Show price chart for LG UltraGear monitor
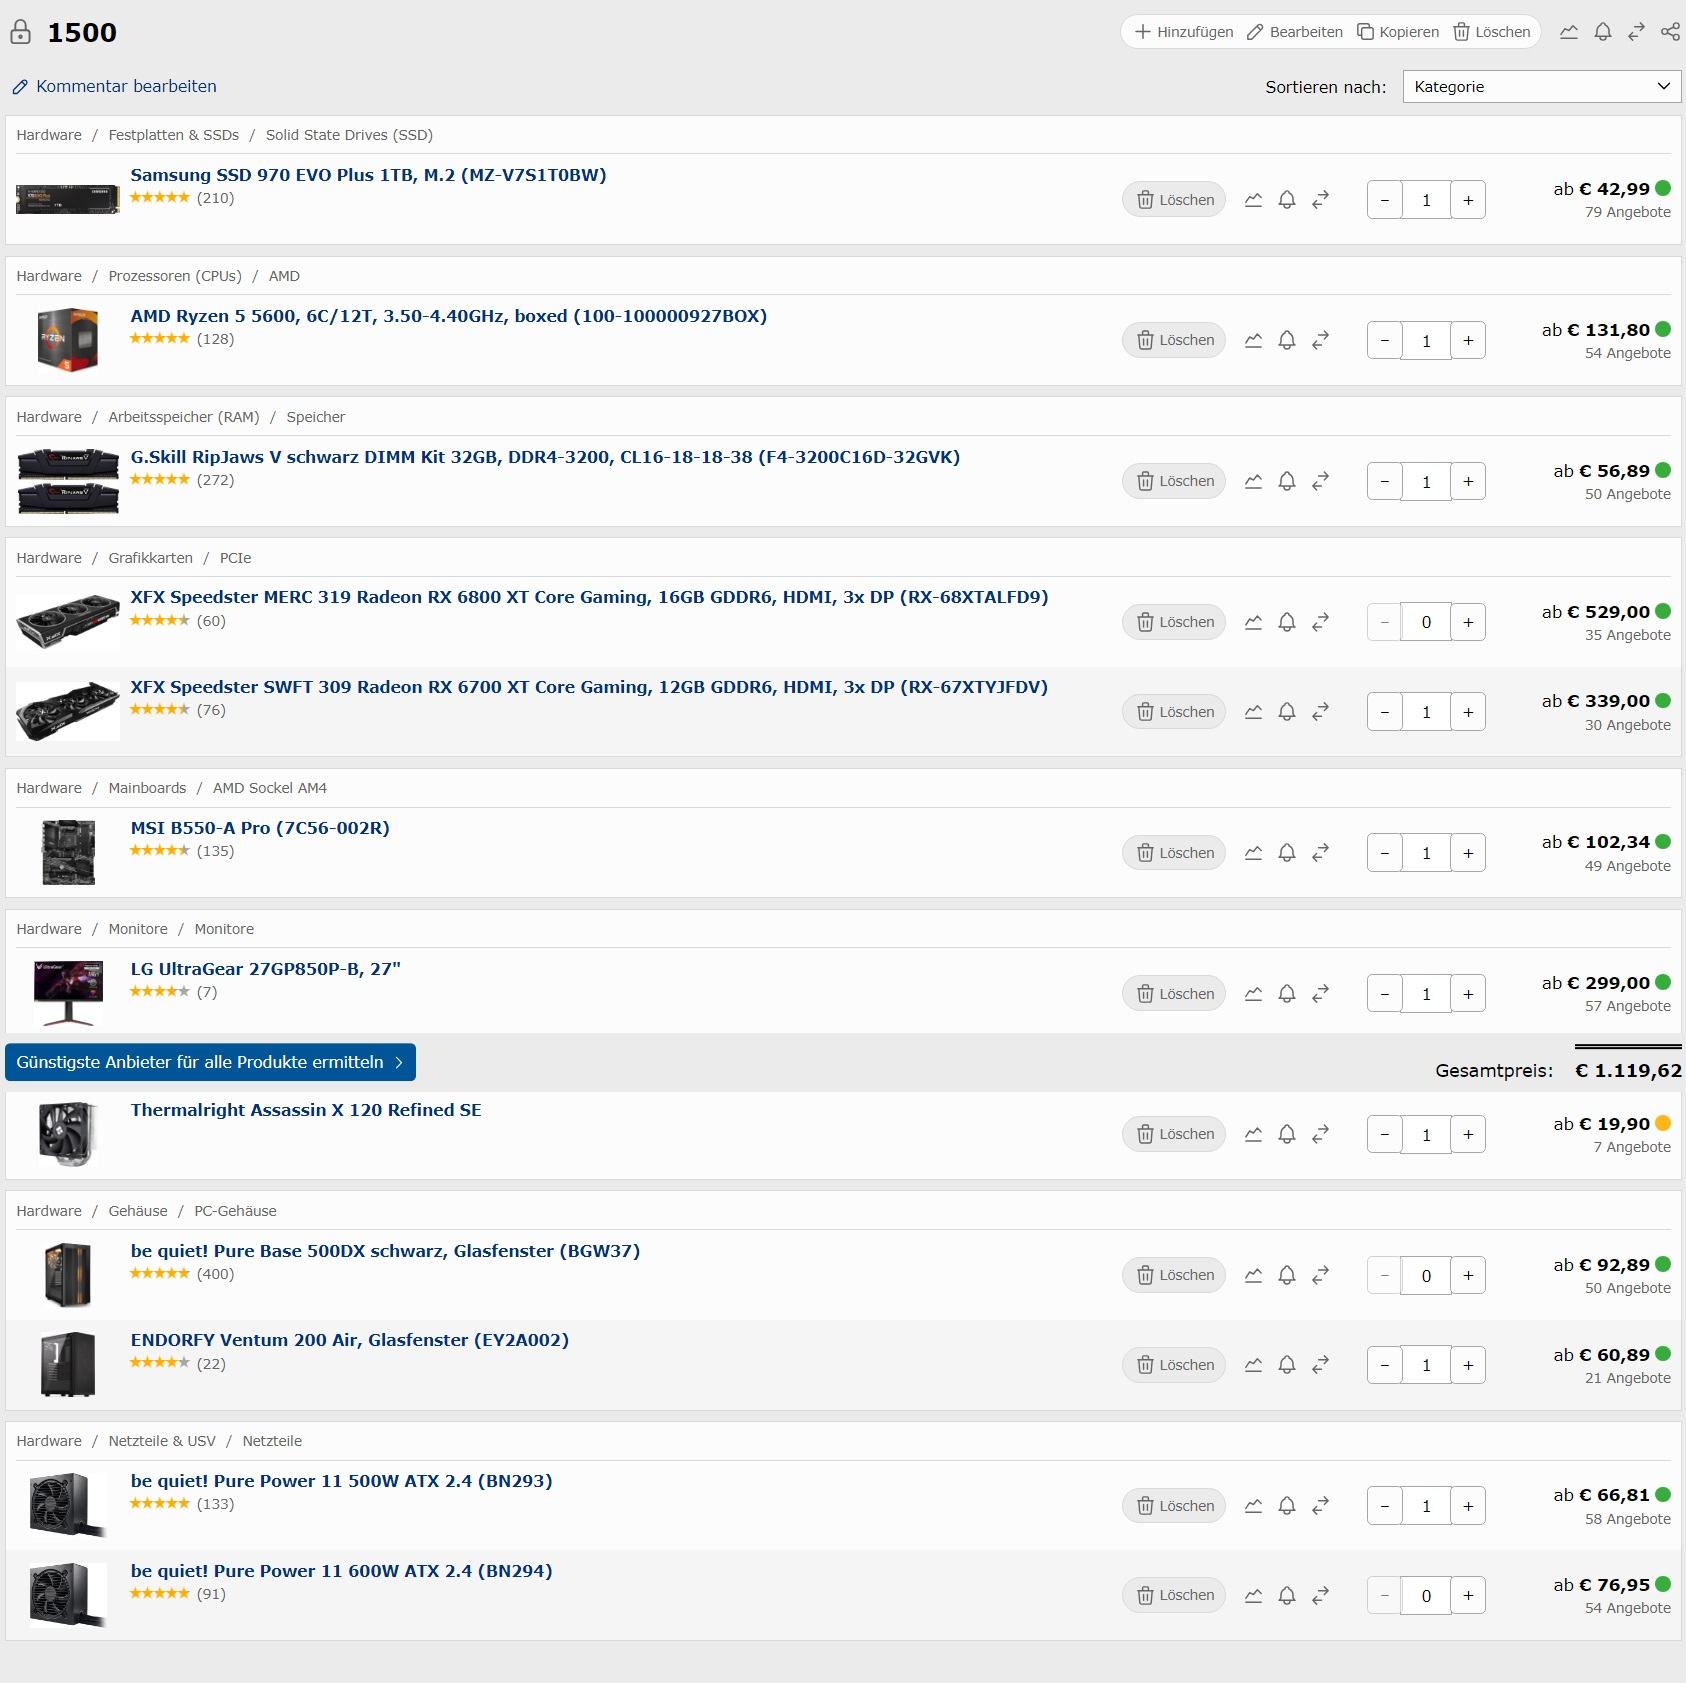Image resolution: width=1686 pixels, height=1683 pixels. [x=1253, y=994]
